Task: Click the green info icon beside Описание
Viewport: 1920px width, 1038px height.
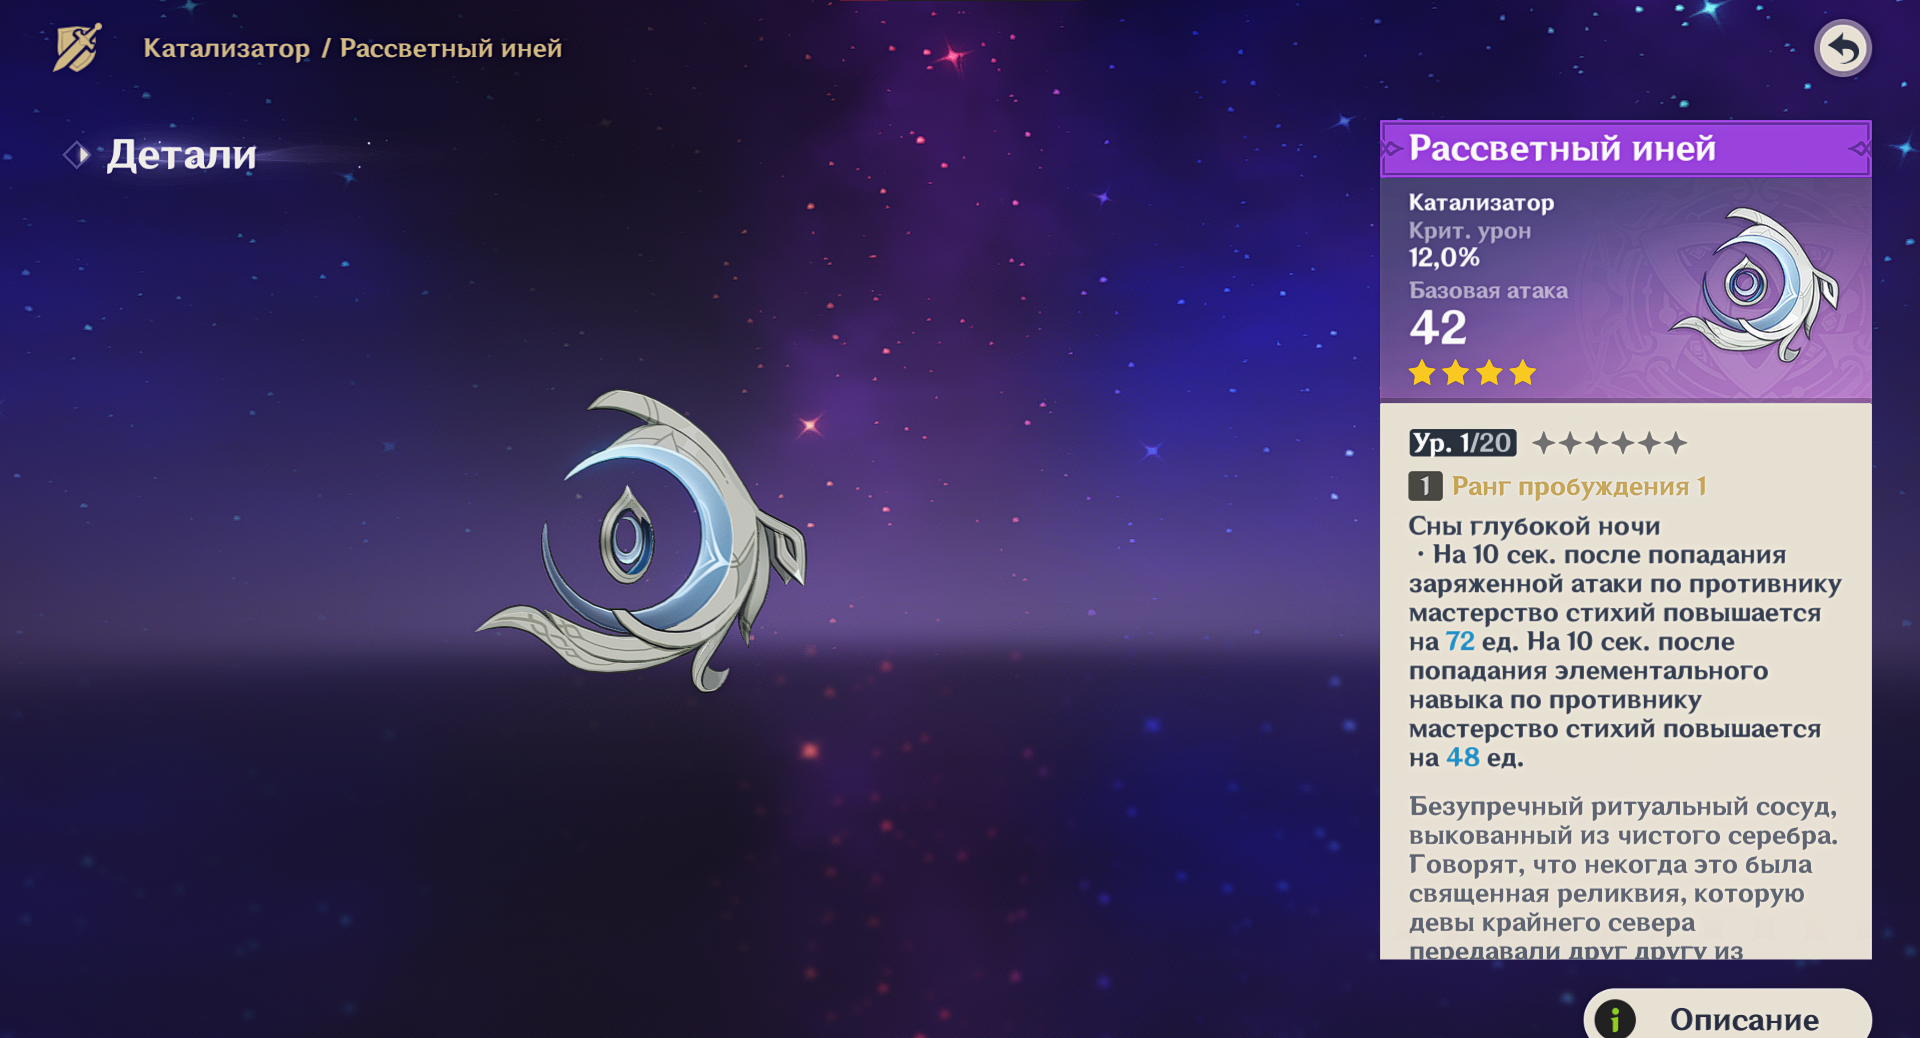Action: pyautogui.click(x=1615, y=1019)
